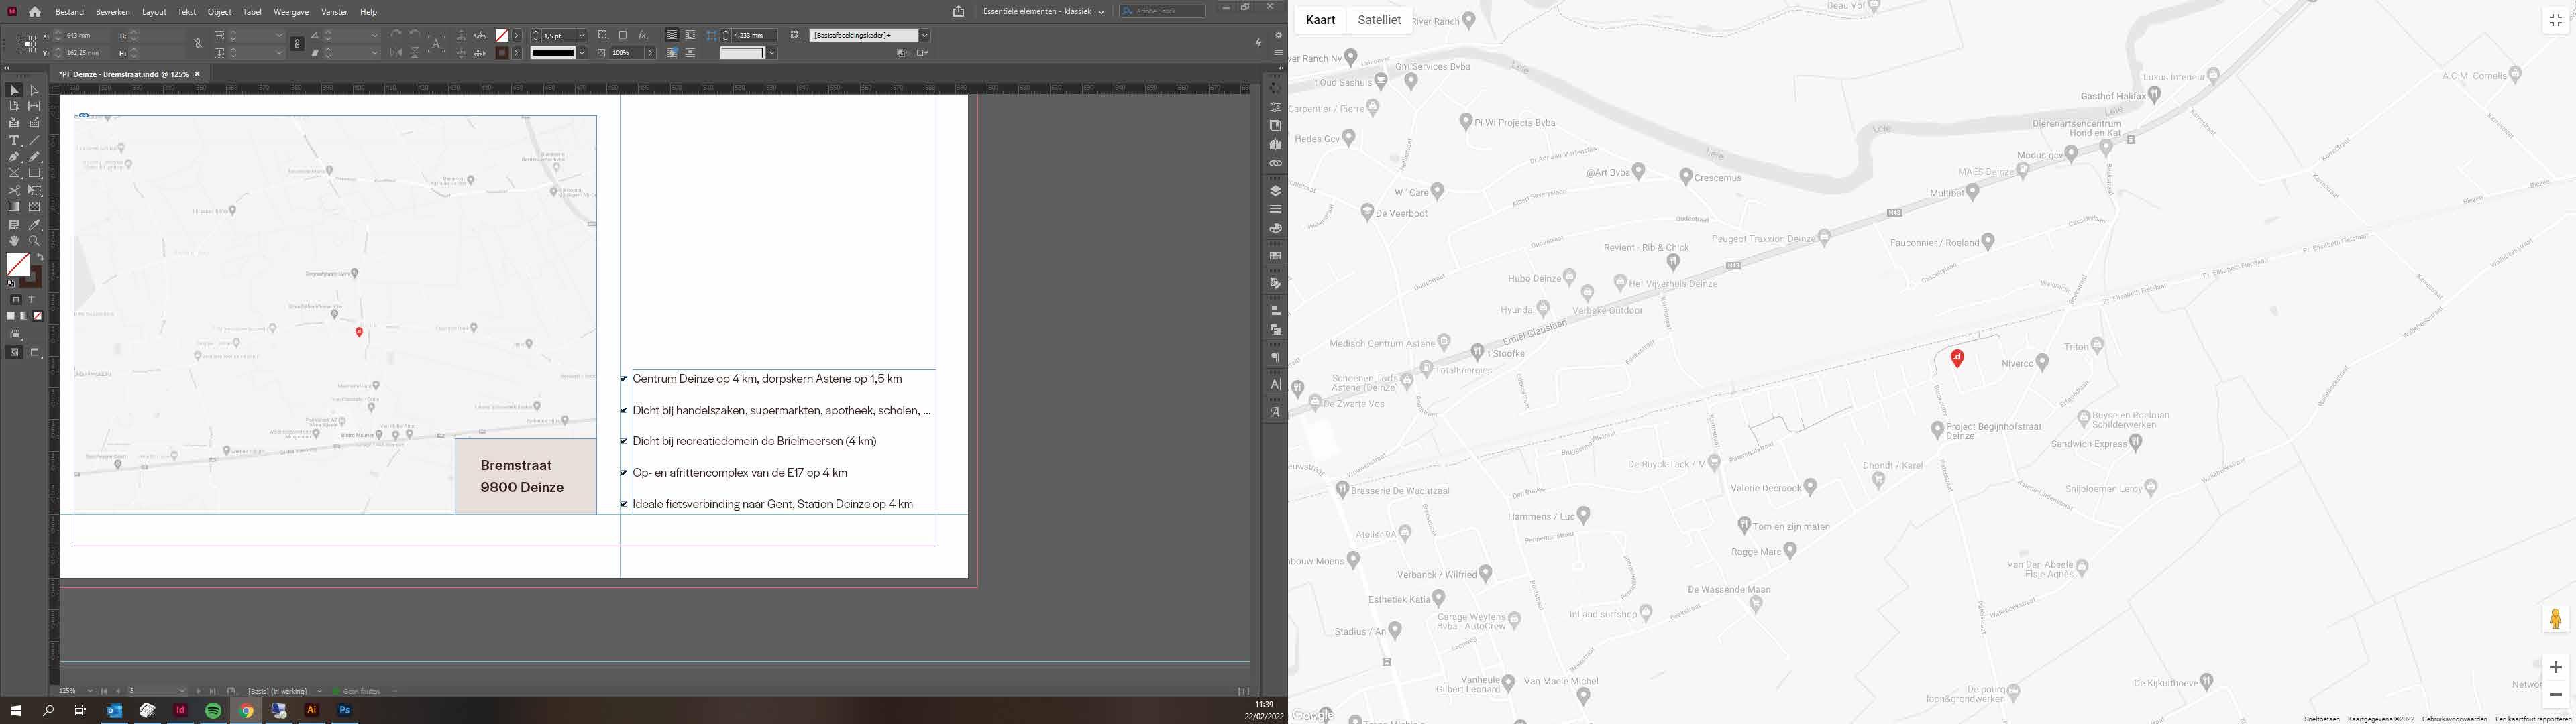
Task: Select the Type tool
Action: [14, 141]
